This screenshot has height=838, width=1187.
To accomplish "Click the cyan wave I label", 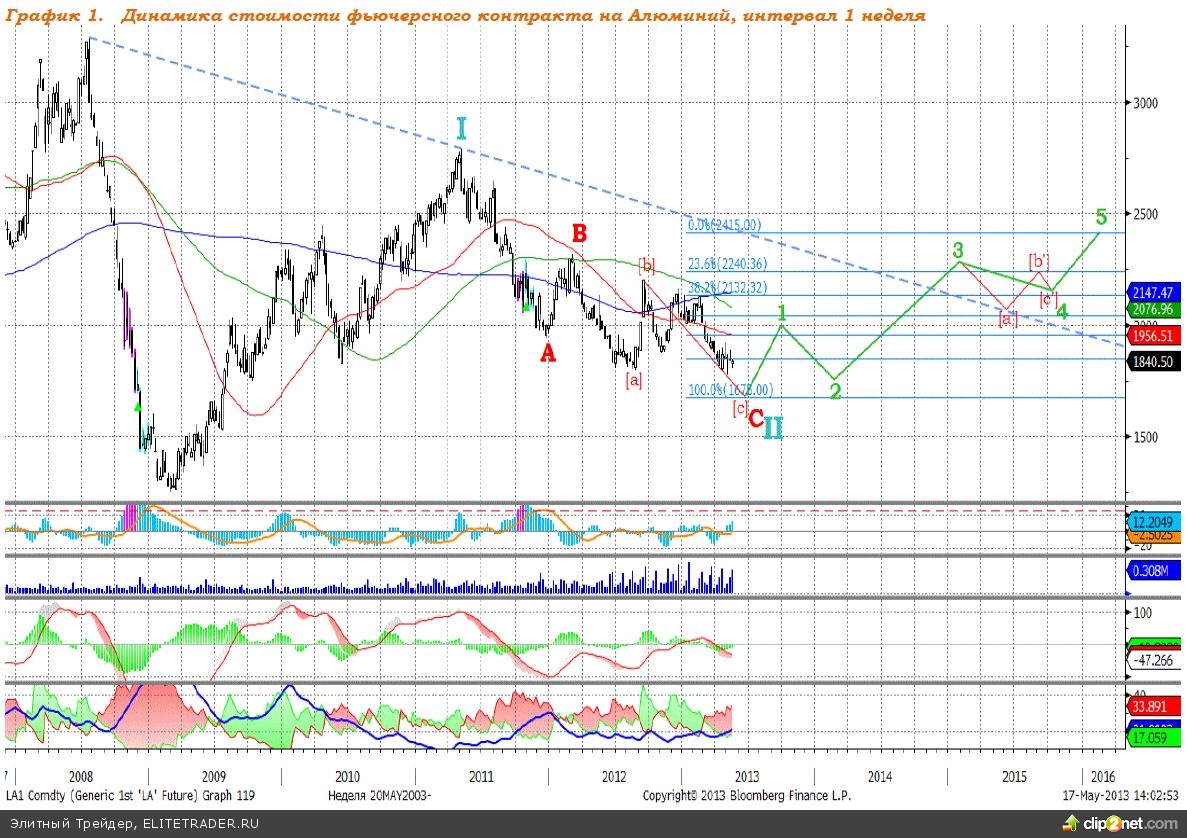I will pos(461,129).
